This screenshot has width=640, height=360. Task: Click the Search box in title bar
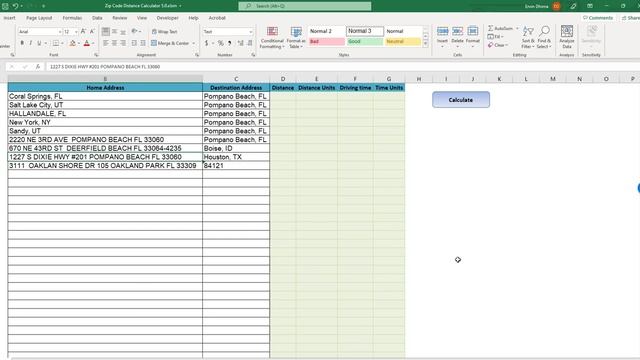point(305,6)
